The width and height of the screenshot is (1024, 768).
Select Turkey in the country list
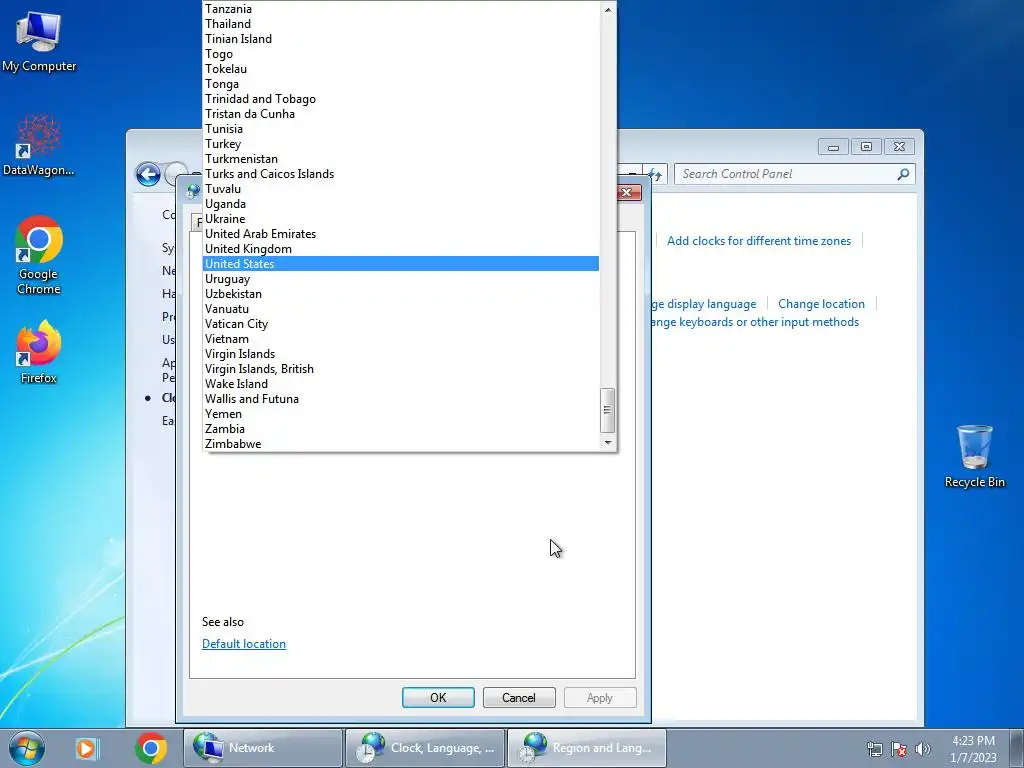pyautogui.click(x=401, y=144)
